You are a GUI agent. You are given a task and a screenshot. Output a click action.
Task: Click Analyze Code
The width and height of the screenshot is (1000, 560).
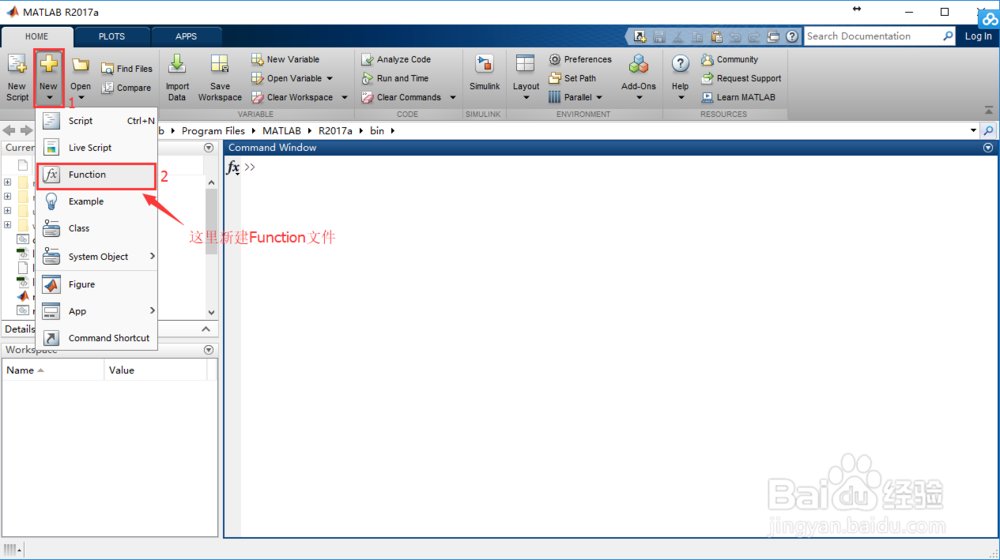[x=396, y=59]
